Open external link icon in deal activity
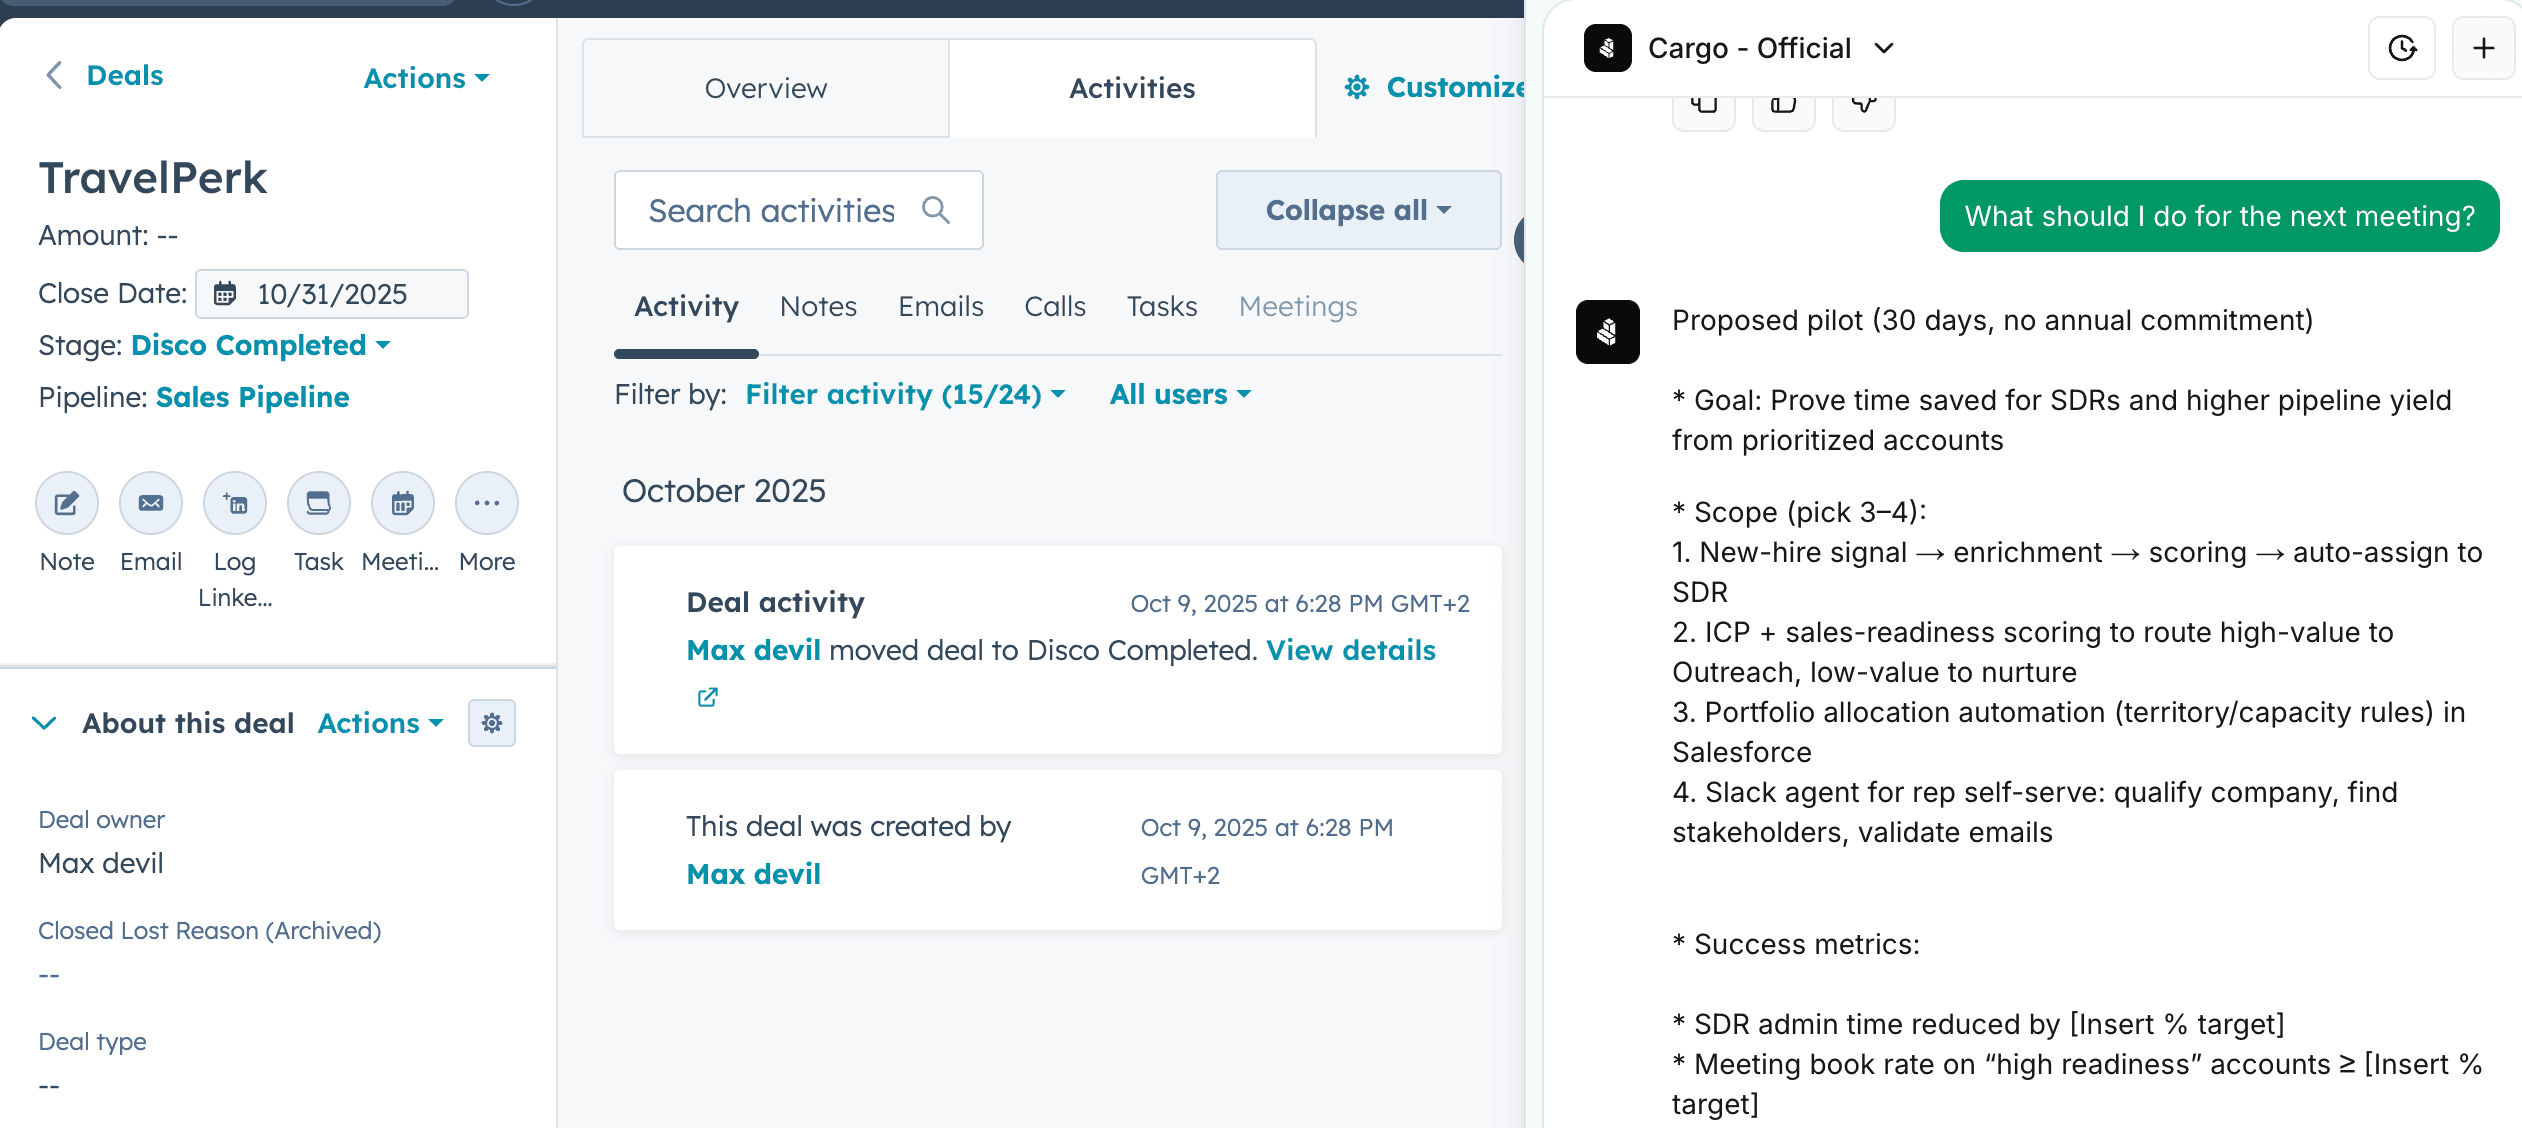Image resolution: width=2522 pixels, height=1128 pixels. pyautogui.click(x=707, y=698)
